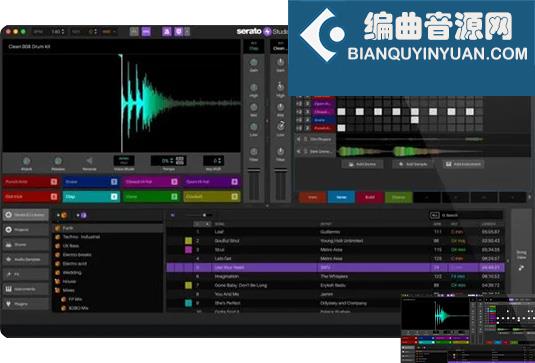Select the highlighted song Use Your Heart
535x363 pixels.
point(335,267)
